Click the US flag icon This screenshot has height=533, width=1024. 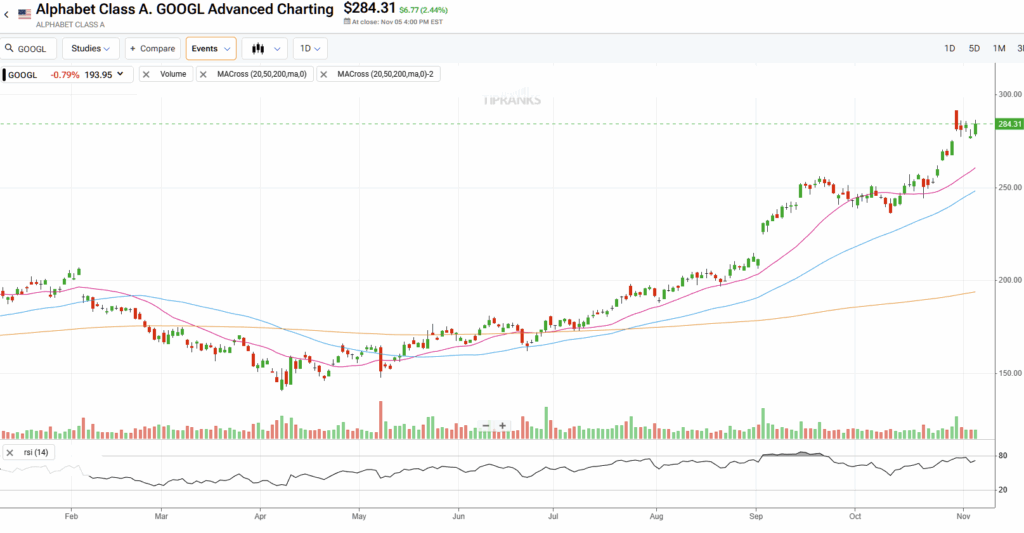pyautogui.click(x=24, y=14)
